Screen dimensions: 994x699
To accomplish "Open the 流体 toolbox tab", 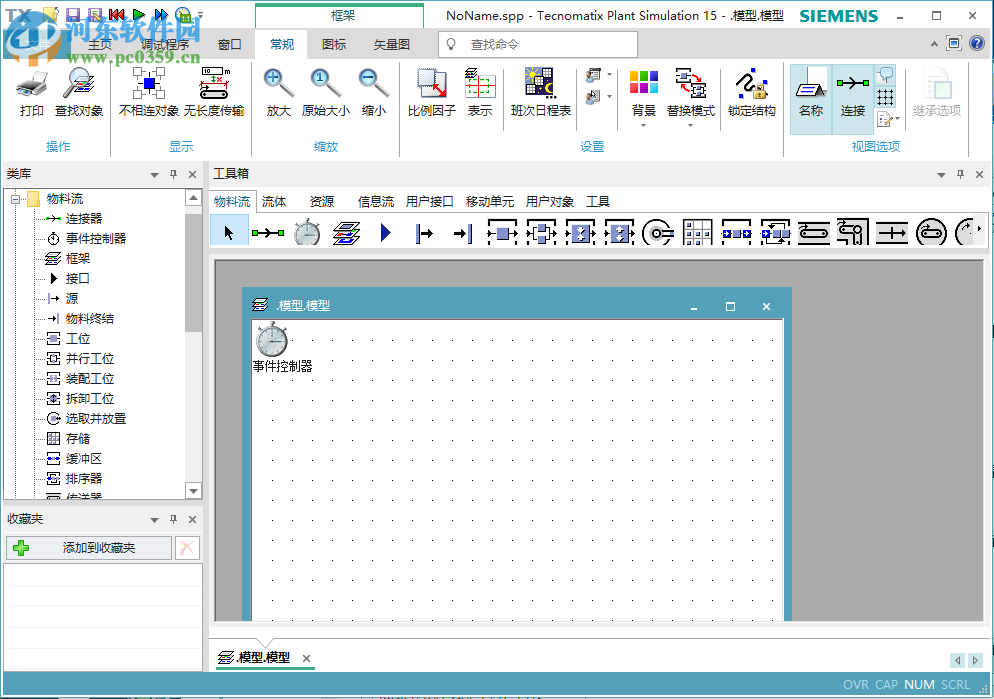I will click(274, 200).
